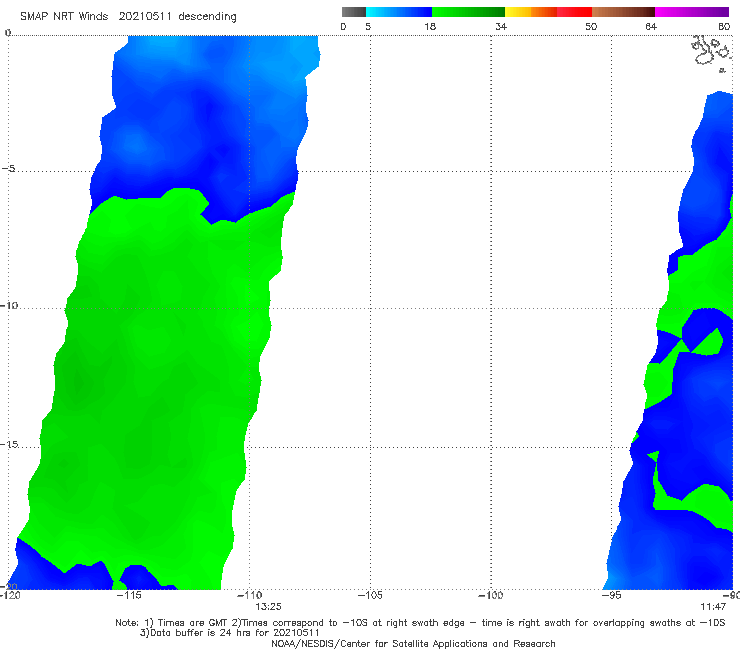Image resolution: width=740 pixels, height=650 pixels.
Task: Click the latitude label '-10'
Action: coord(8,305)
